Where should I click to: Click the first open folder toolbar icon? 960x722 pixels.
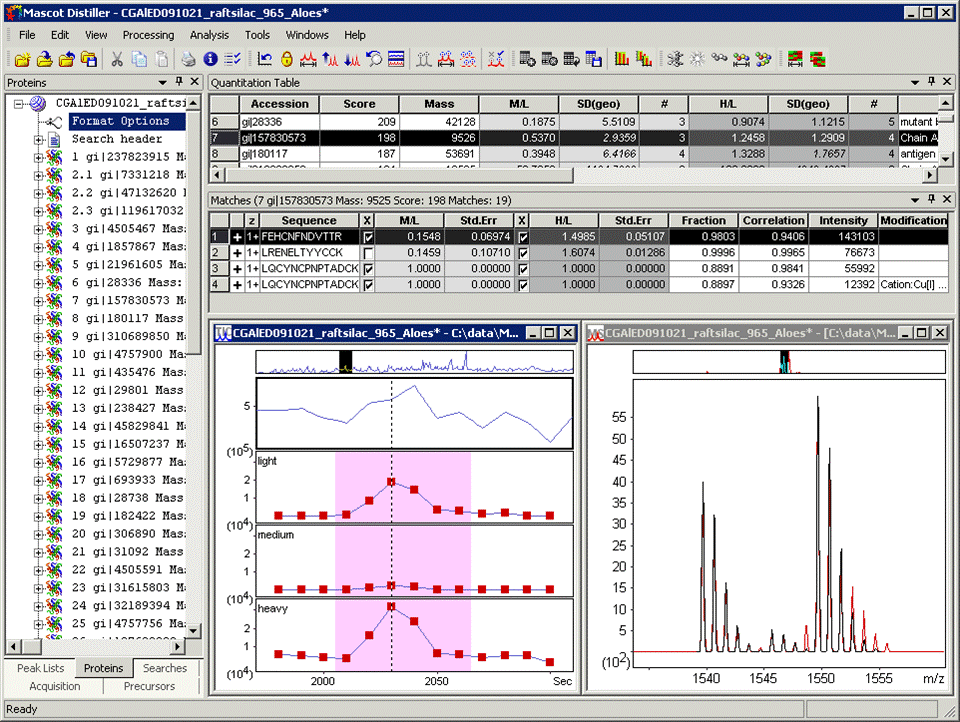coord(22,59)
